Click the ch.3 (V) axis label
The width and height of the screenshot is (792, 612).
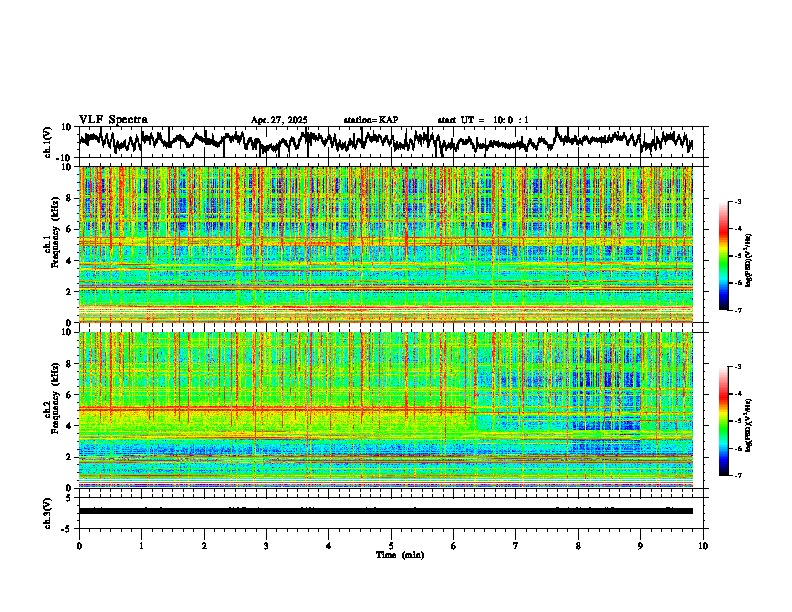click(48, 513)
